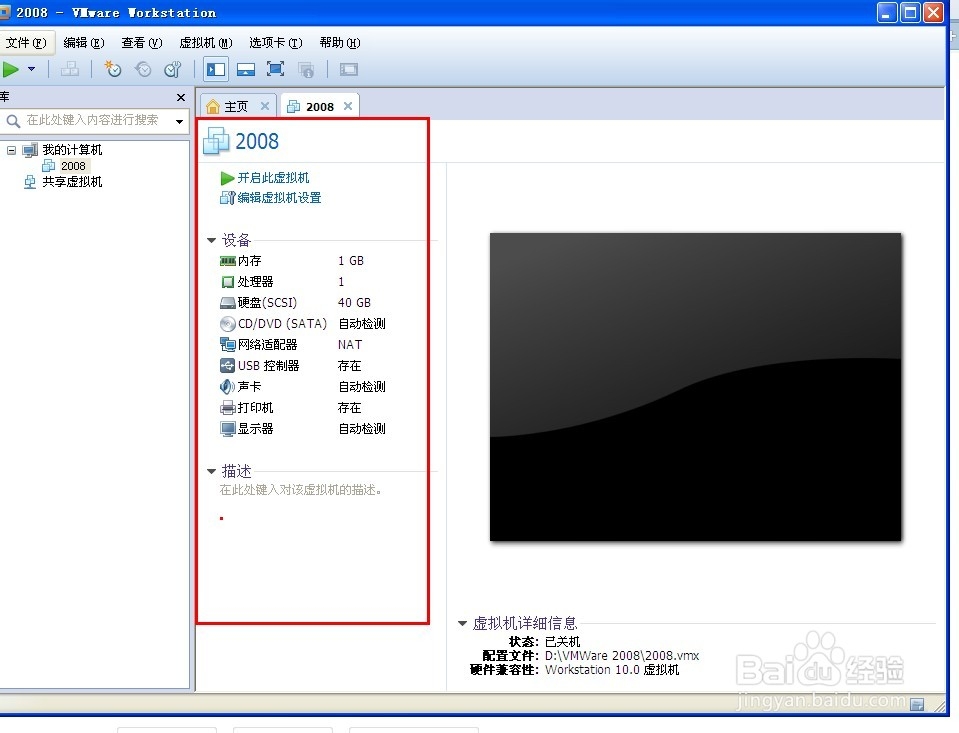Click the USB 控制器 icon

pyautogui.click(x=228, y=366)
